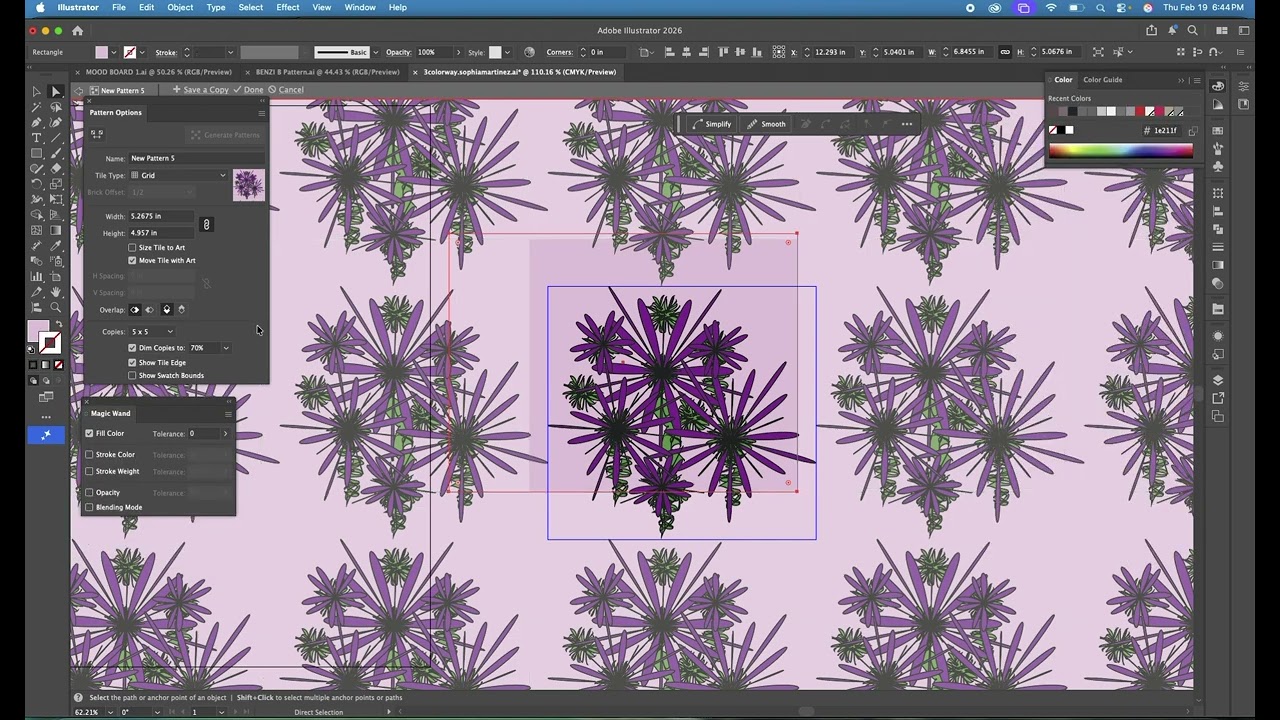This screenshot has height=720, width=1280.
Task: Set overlap to Left in Front
Action: pos(135,310)
